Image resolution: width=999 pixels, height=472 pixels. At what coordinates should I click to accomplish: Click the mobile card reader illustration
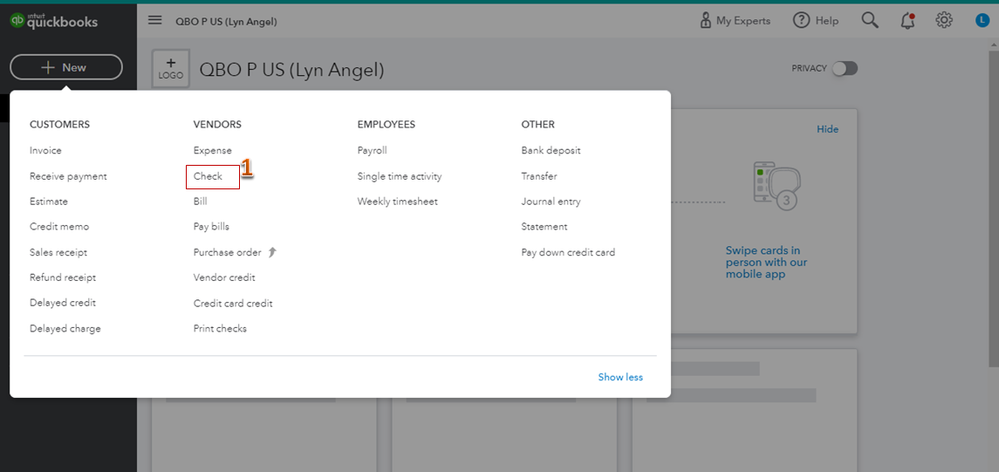776,185
